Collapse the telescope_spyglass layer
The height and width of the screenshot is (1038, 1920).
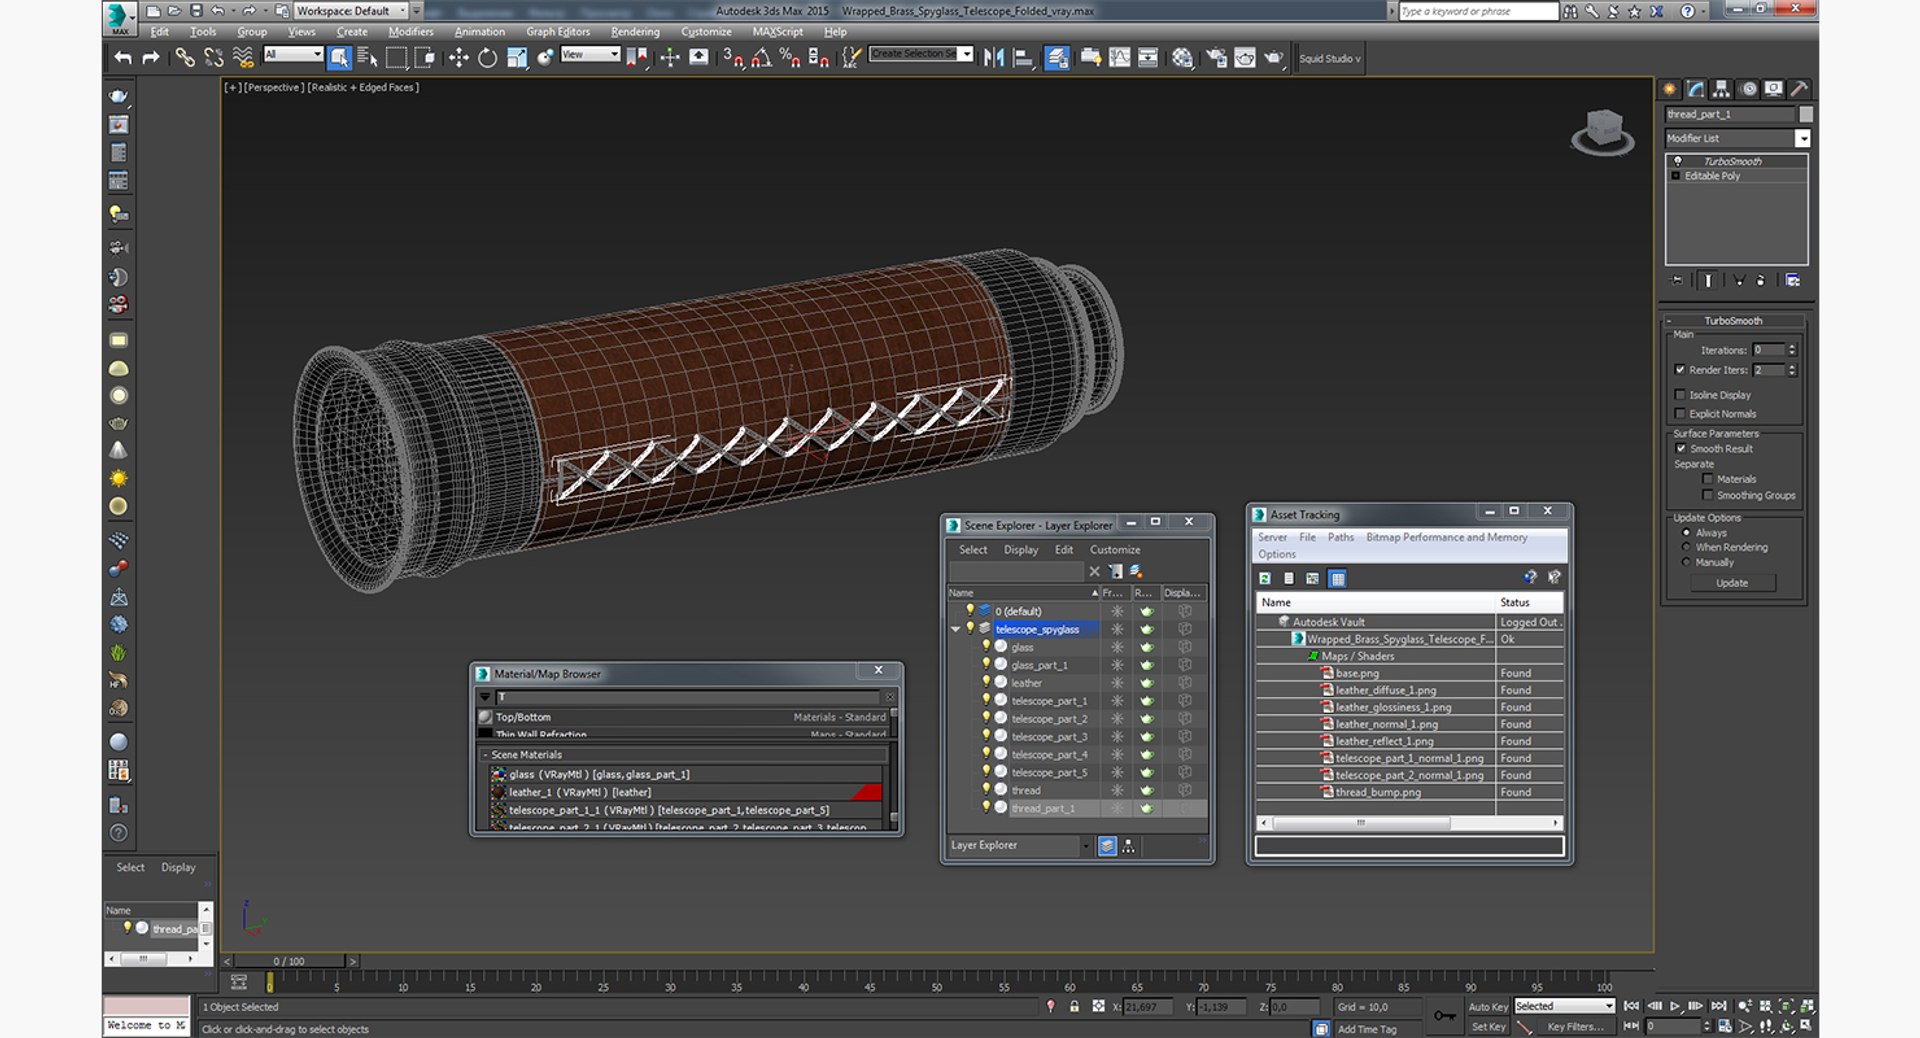pyautogui.click(x=955, y=629)
